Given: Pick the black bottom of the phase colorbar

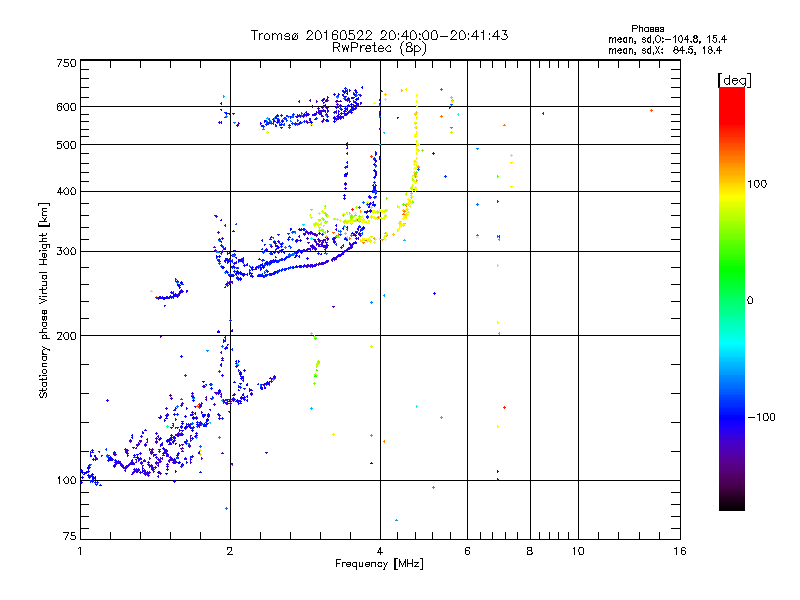Looking at the screenshot, I should tap(732, 505).
